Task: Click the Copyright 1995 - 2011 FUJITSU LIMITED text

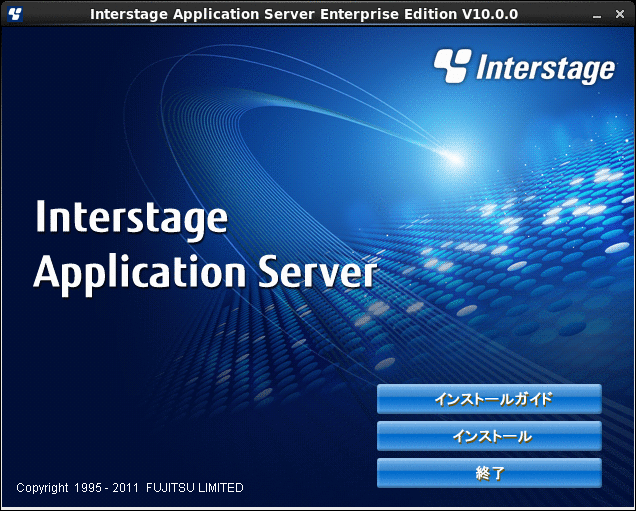Action: coord(130,487)
